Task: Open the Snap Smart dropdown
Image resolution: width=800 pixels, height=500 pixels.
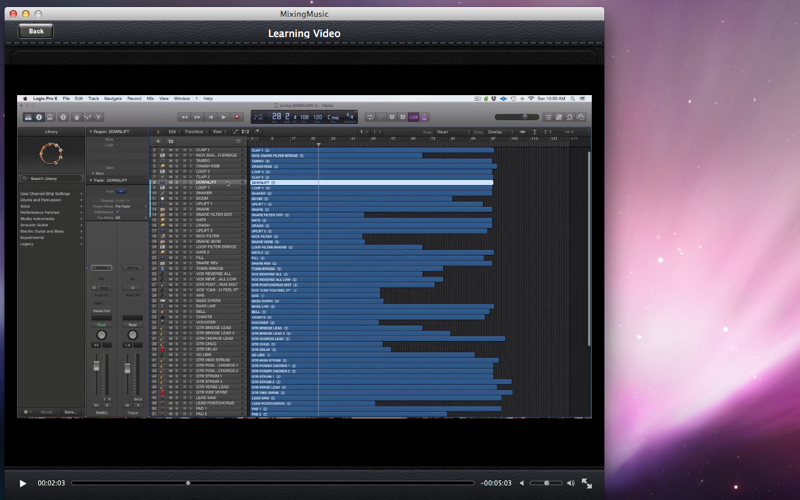Action: click(x=453, y=132)
